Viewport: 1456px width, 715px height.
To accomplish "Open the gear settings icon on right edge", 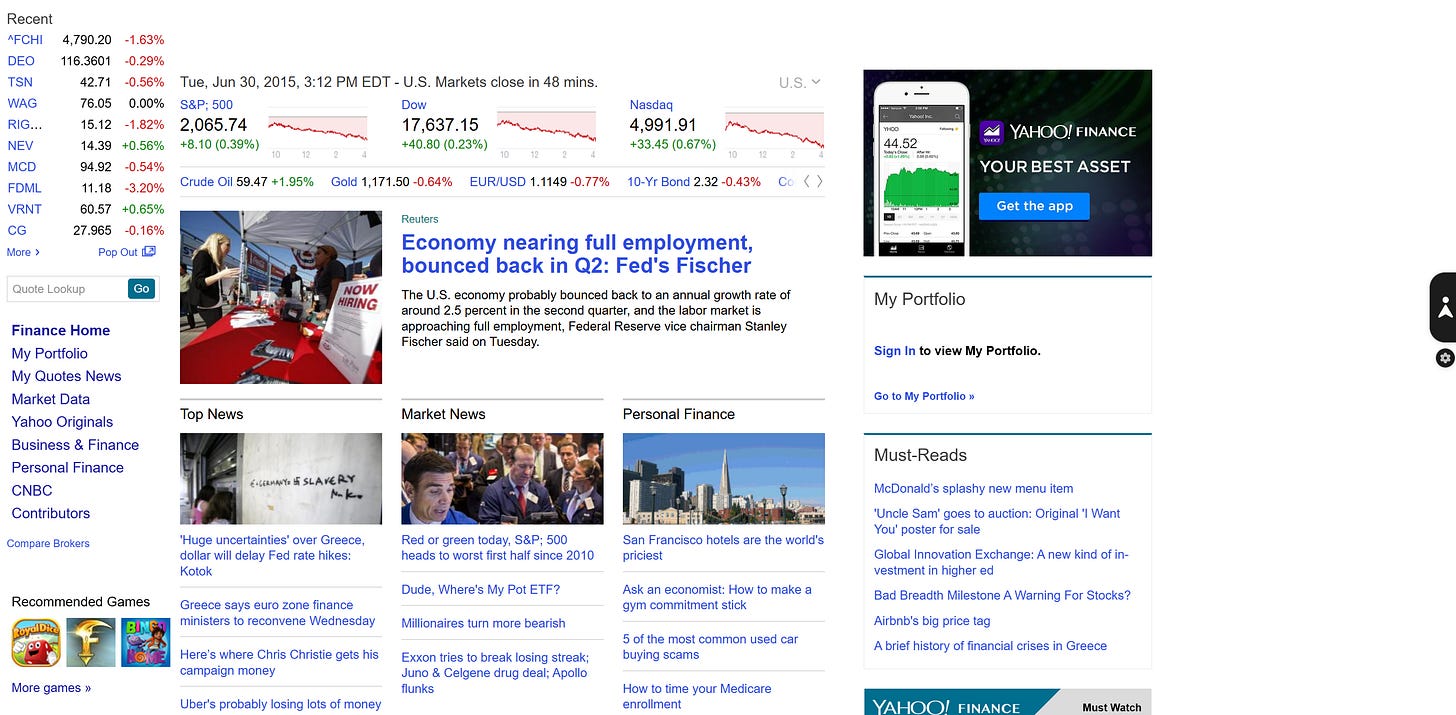I will coord(1445,357).
